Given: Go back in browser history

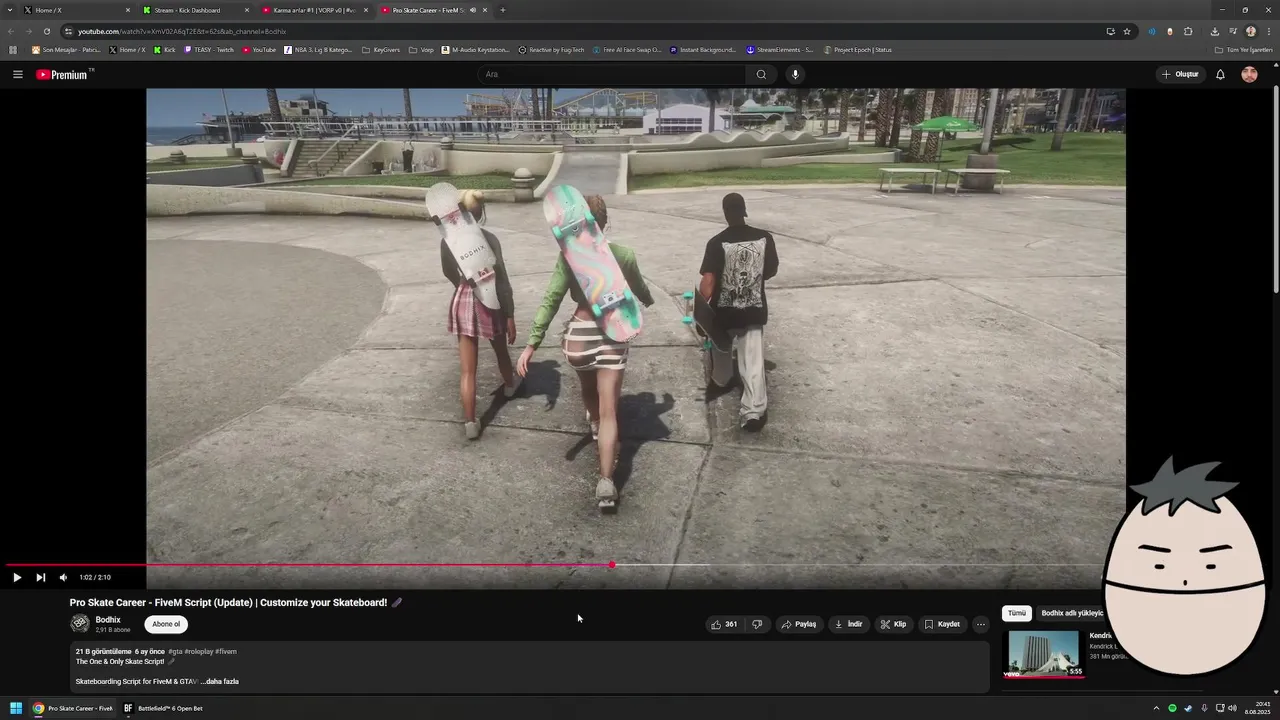Looking at the screenshot, I should click(x=12, y=31).
